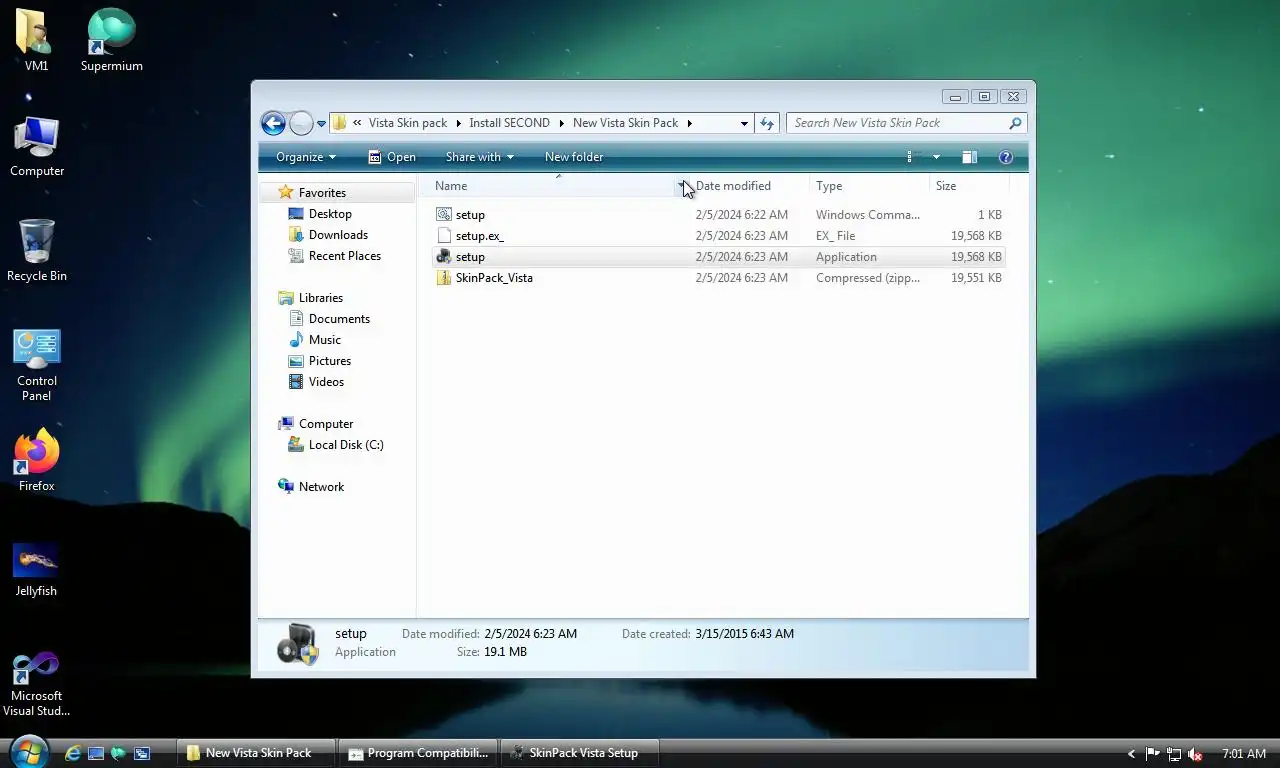Toggle the preview pane icon
The height and width of the screenshot is (768, 1280).
click(969, 157)
